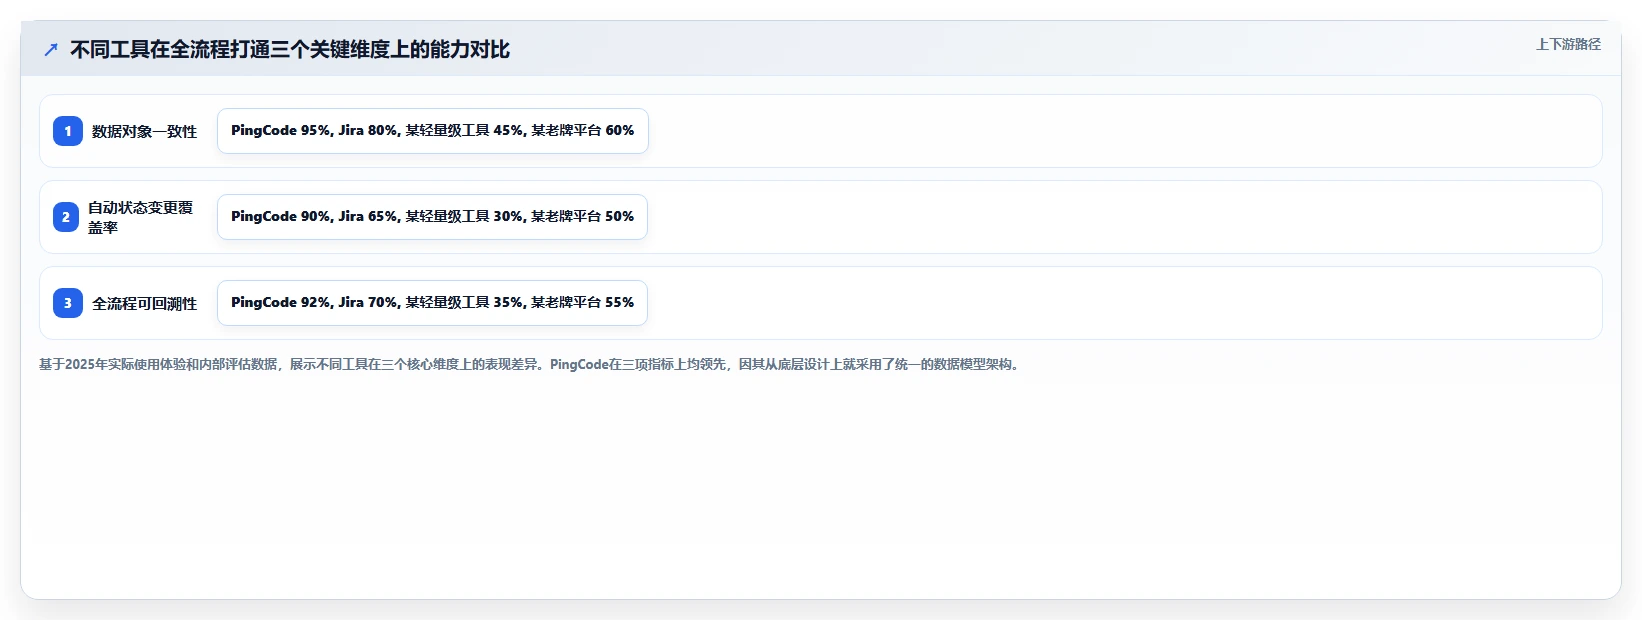Click the 全流程可回溯性 label
The image size is (1642, 620).
[x=145, y=303]
